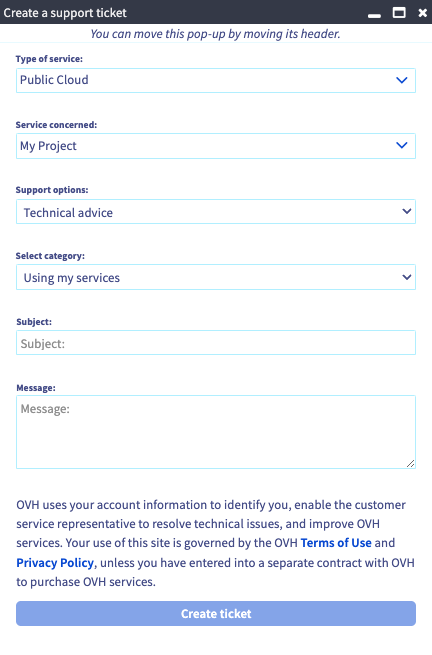Click the Subject field label
Screen dimensions: 432x655
[34, 322]
